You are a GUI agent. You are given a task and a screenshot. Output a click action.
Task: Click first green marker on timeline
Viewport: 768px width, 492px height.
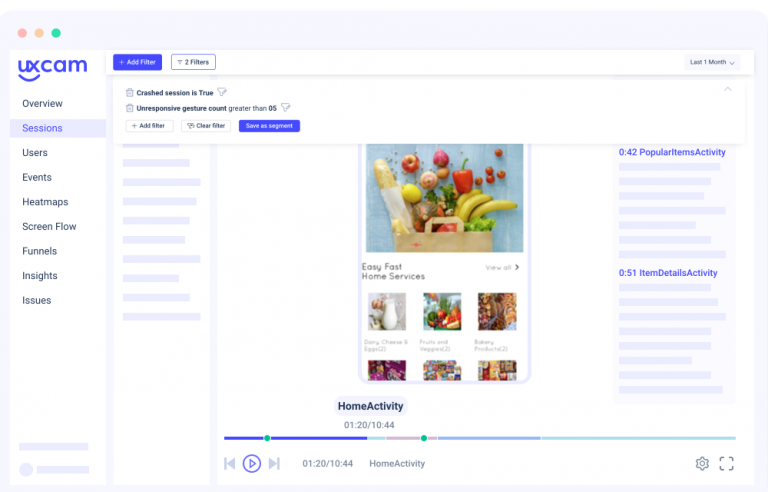pos(267,438)
